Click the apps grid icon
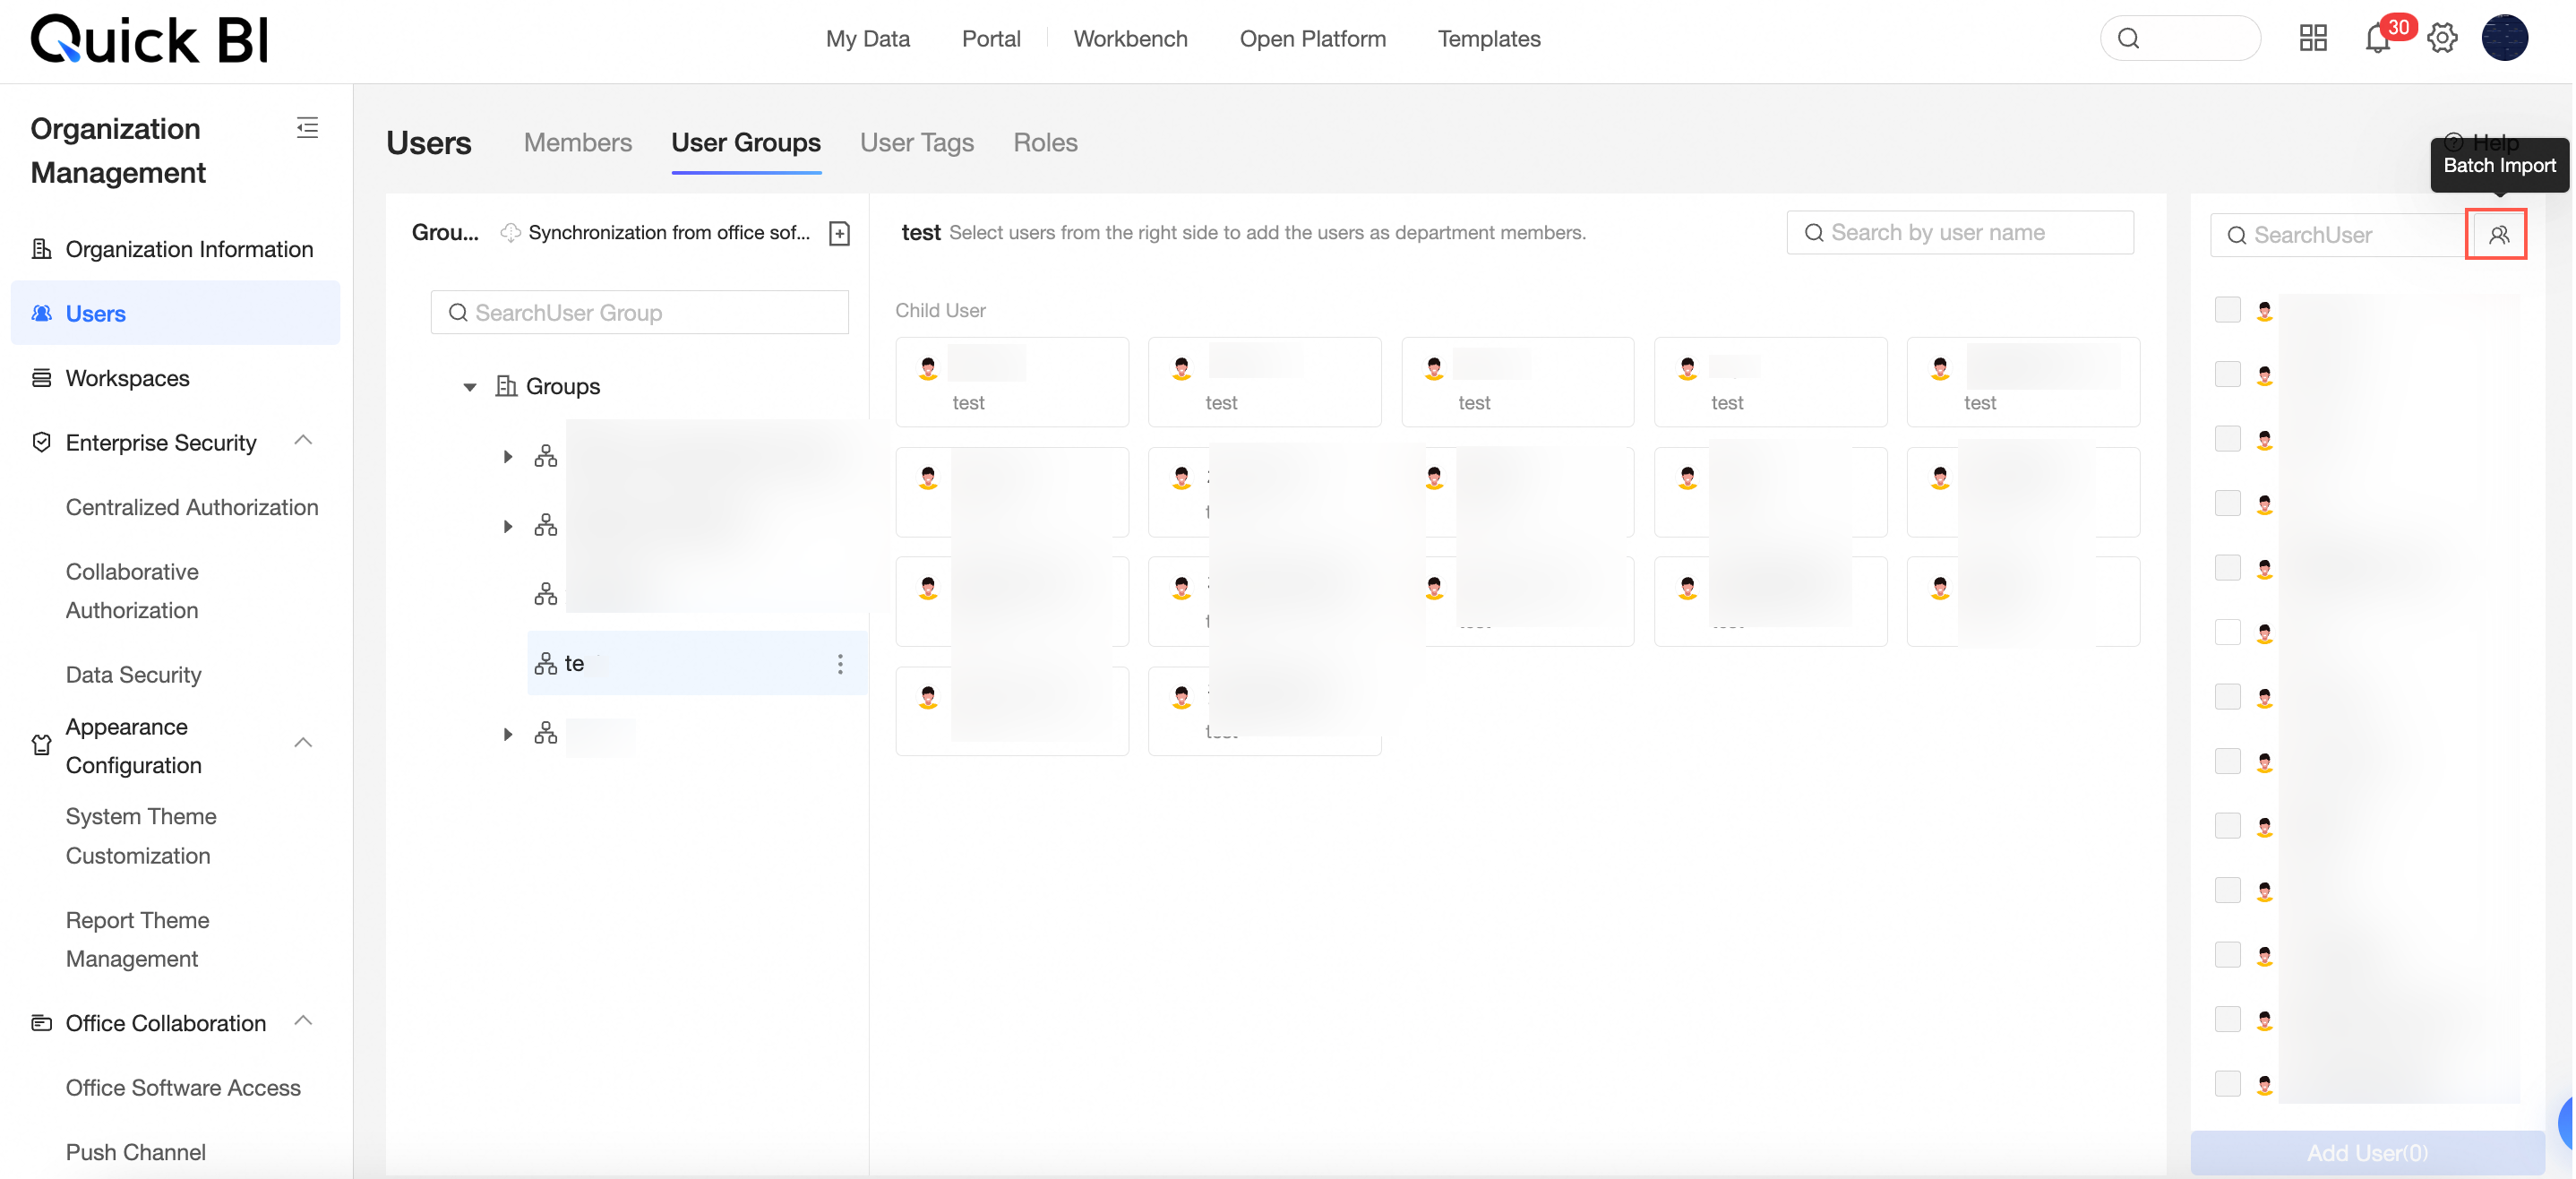The image size is (2576, 1179). (x=2312, y=39)
